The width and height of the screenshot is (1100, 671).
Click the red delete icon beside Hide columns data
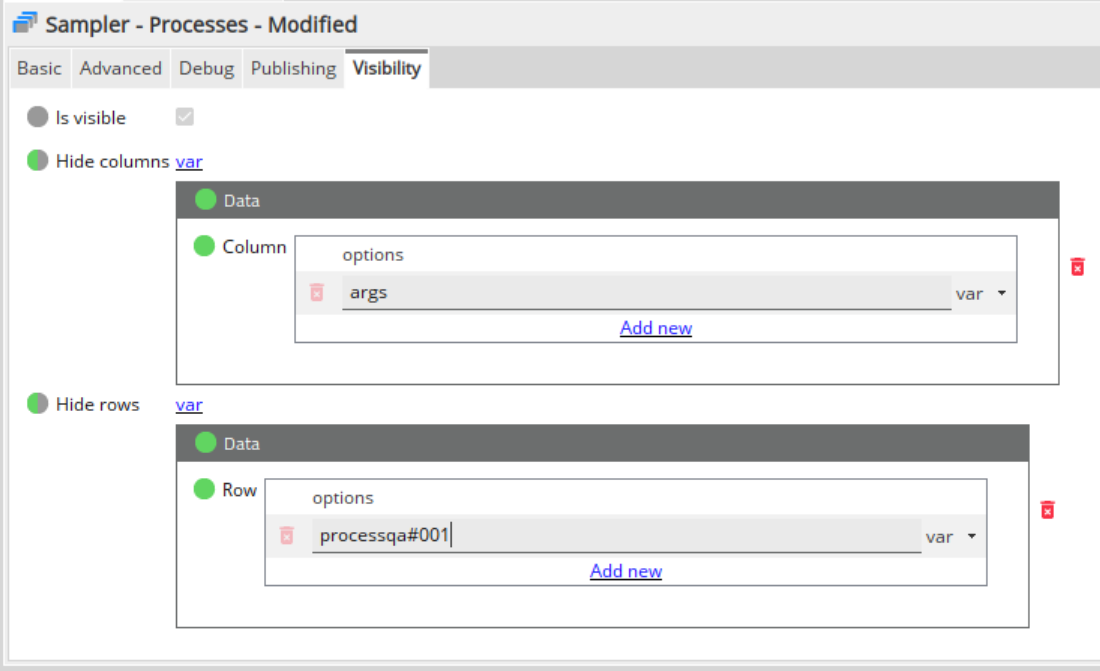click(x=1077, y=267)
